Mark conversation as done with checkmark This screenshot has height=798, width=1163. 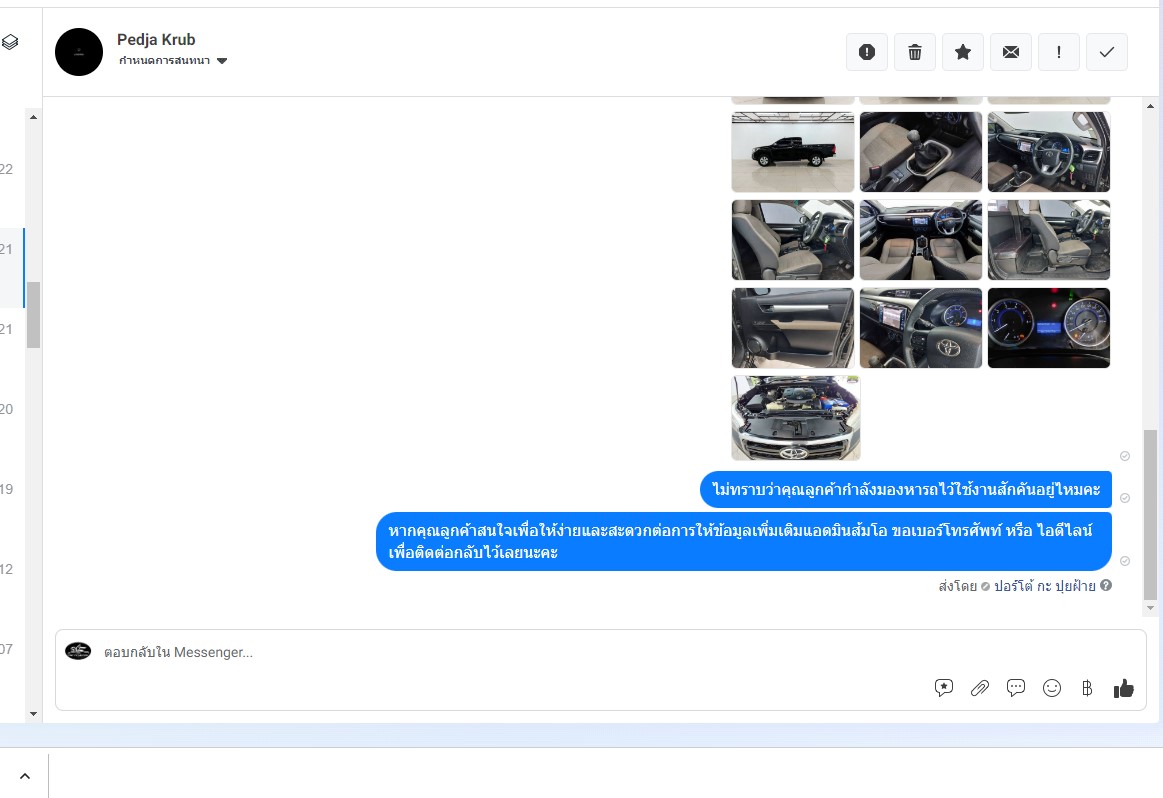coord(1107,52)
